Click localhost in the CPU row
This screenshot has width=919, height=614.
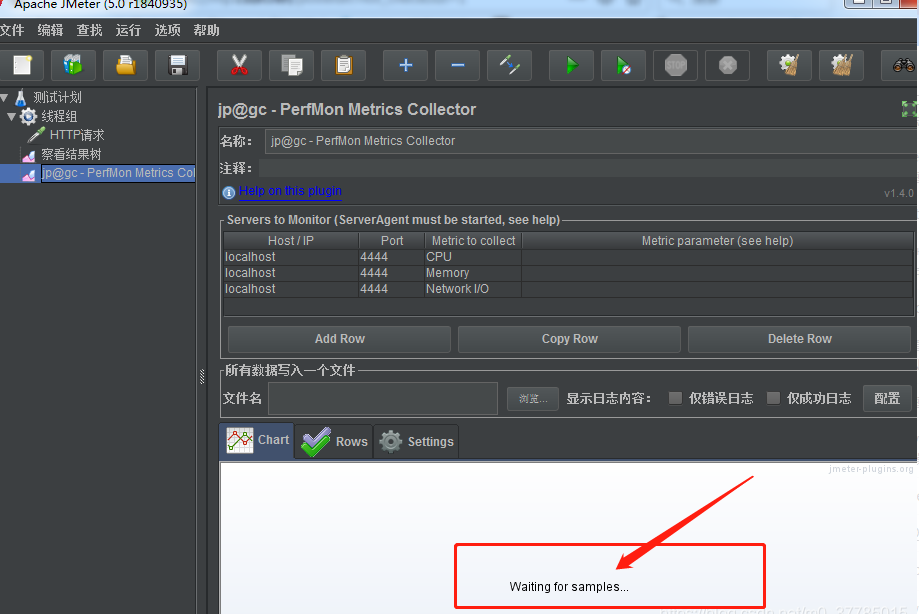(x=291, y=257)
